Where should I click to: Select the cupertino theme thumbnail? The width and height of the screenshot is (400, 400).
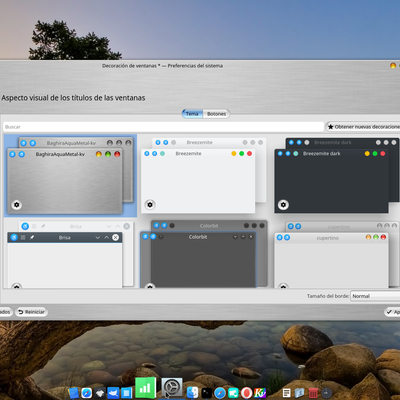336,254
